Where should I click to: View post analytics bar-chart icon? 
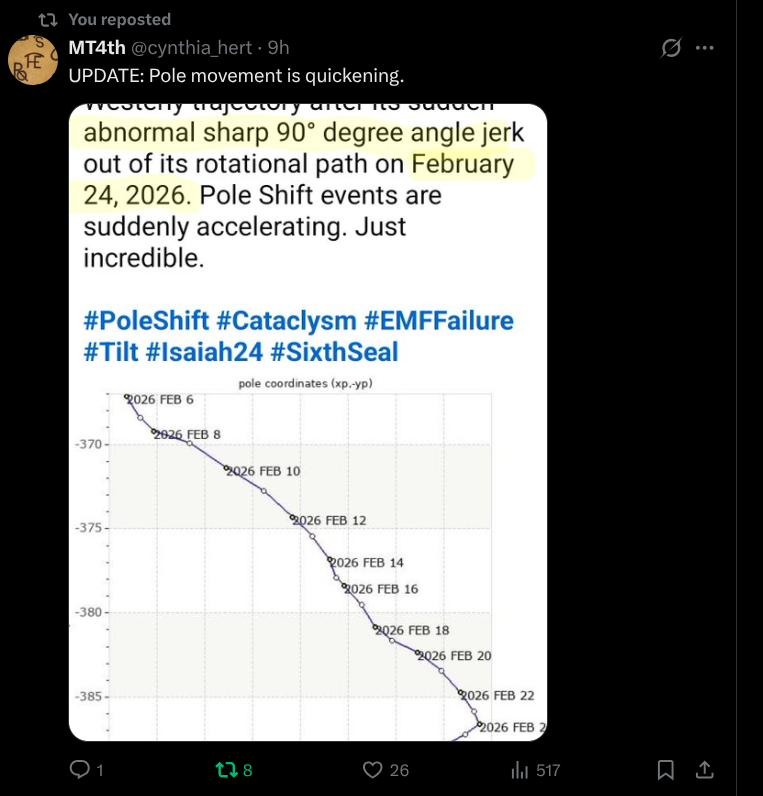pyautogui.click(x=520, y=770)
